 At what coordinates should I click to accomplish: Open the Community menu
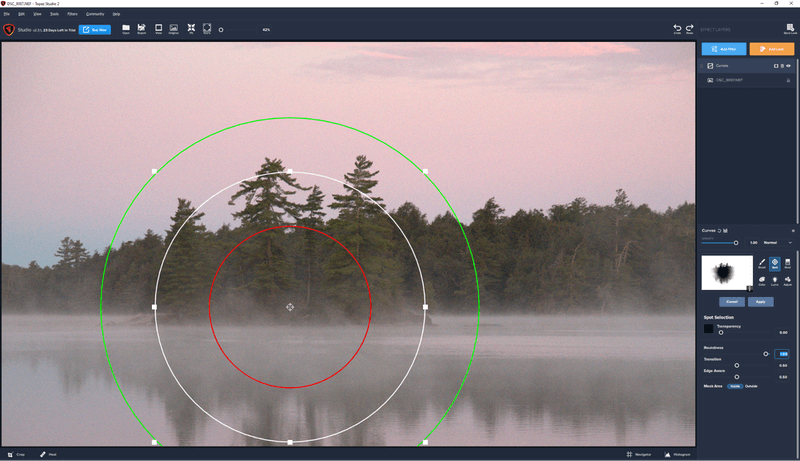95,14
